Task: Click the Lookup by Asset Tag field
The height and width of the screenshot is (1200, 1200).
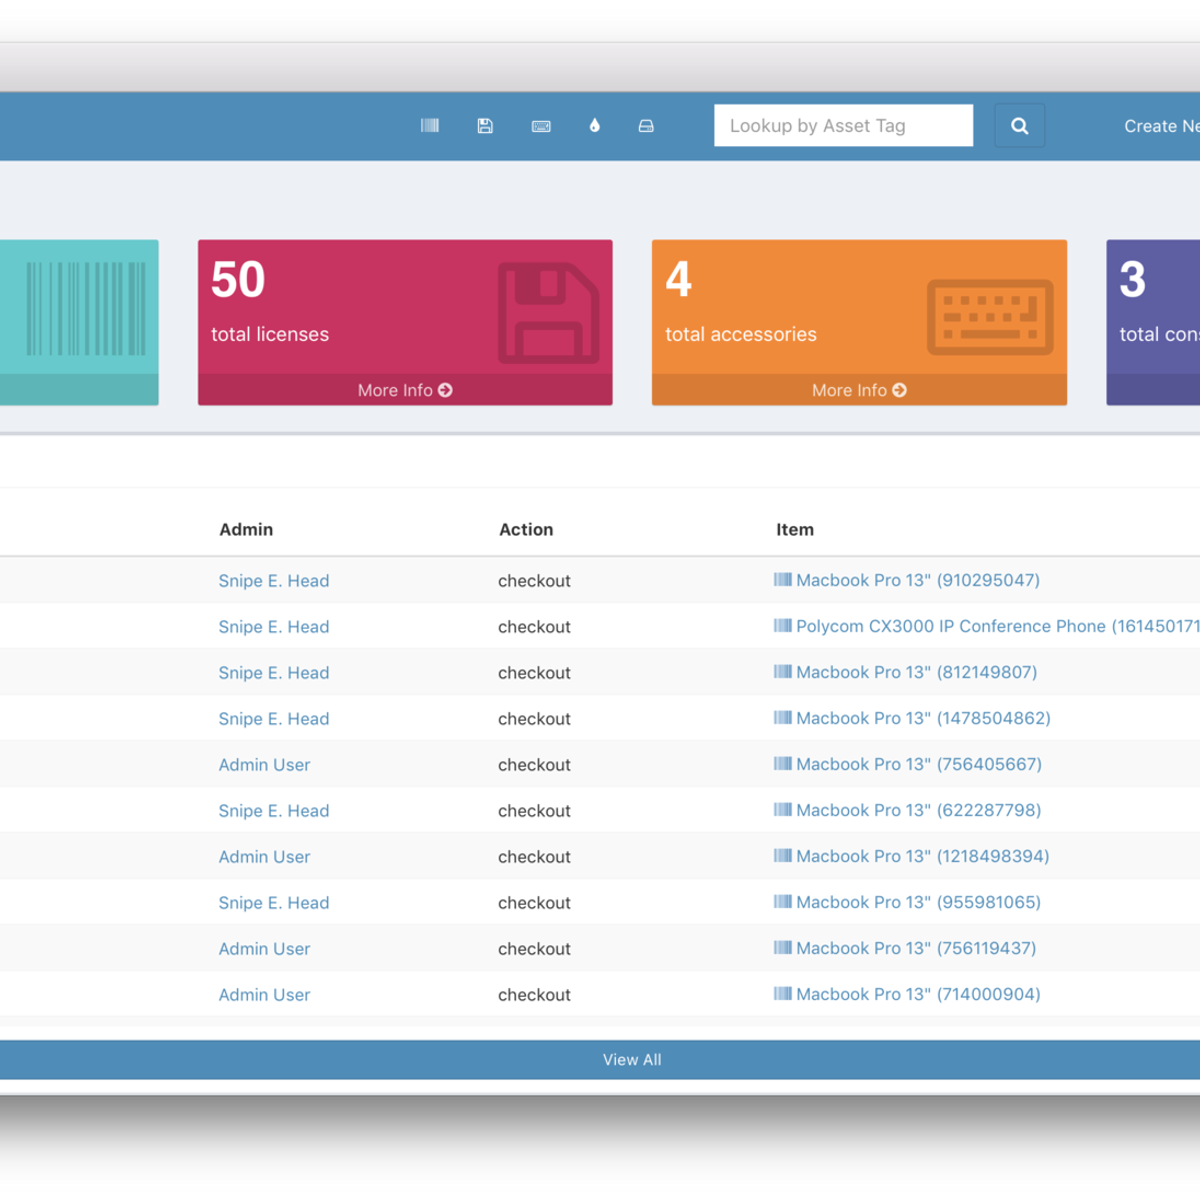Action: pos(843,126)
